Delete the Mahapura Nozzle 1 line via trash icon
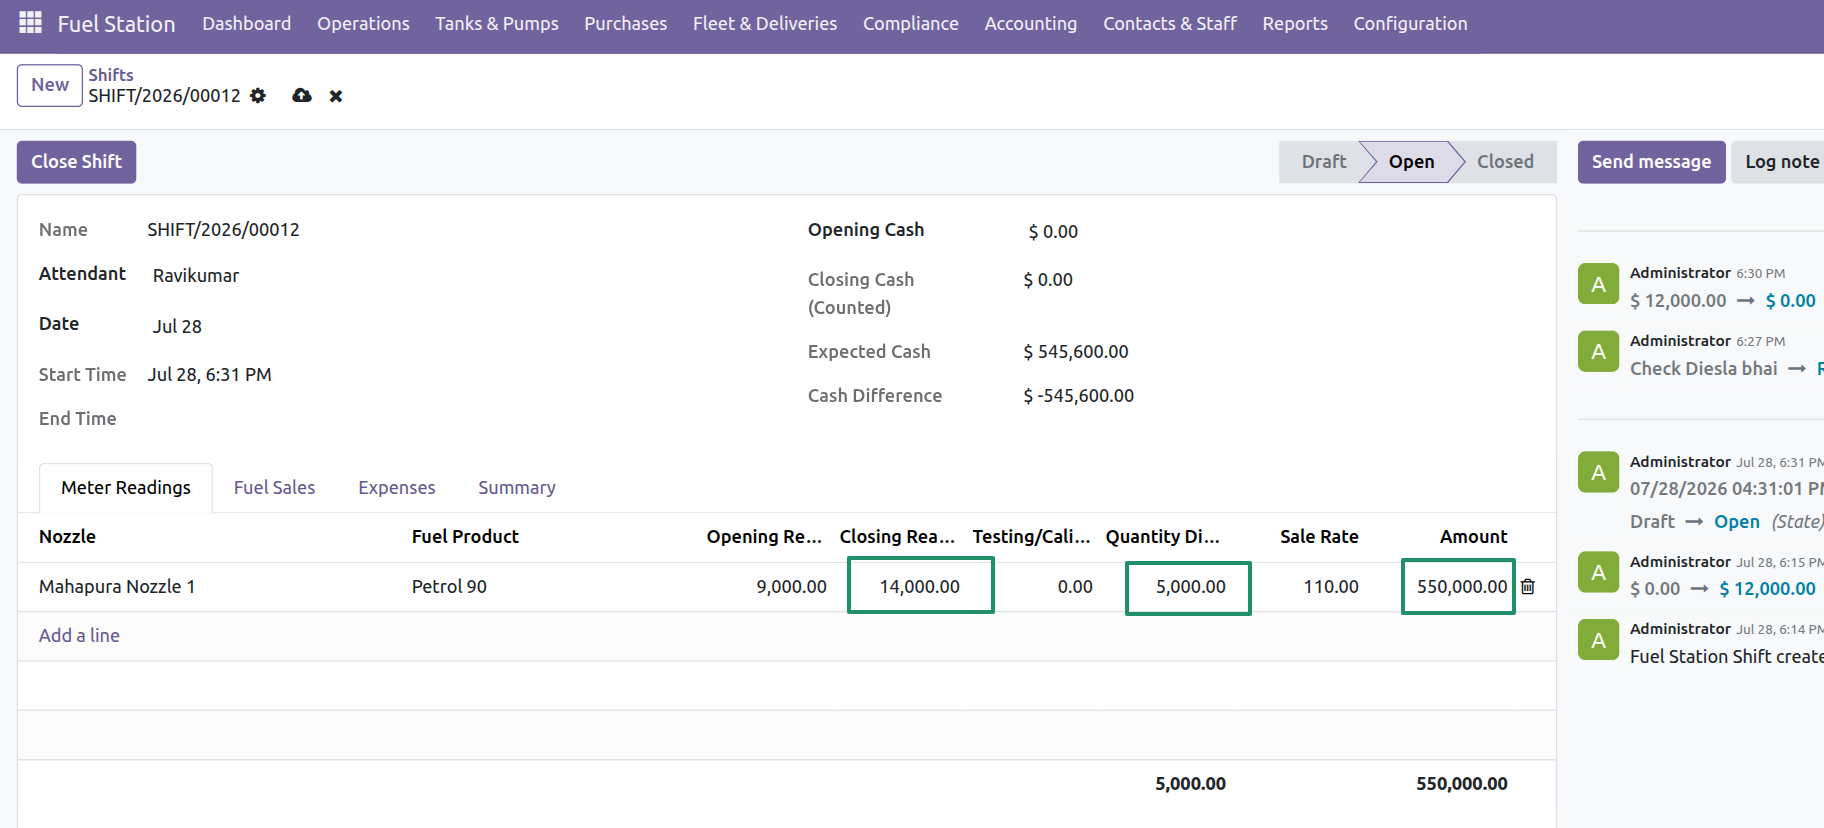This screenshot has width=1824, height=828. (x=1528, y=587)
